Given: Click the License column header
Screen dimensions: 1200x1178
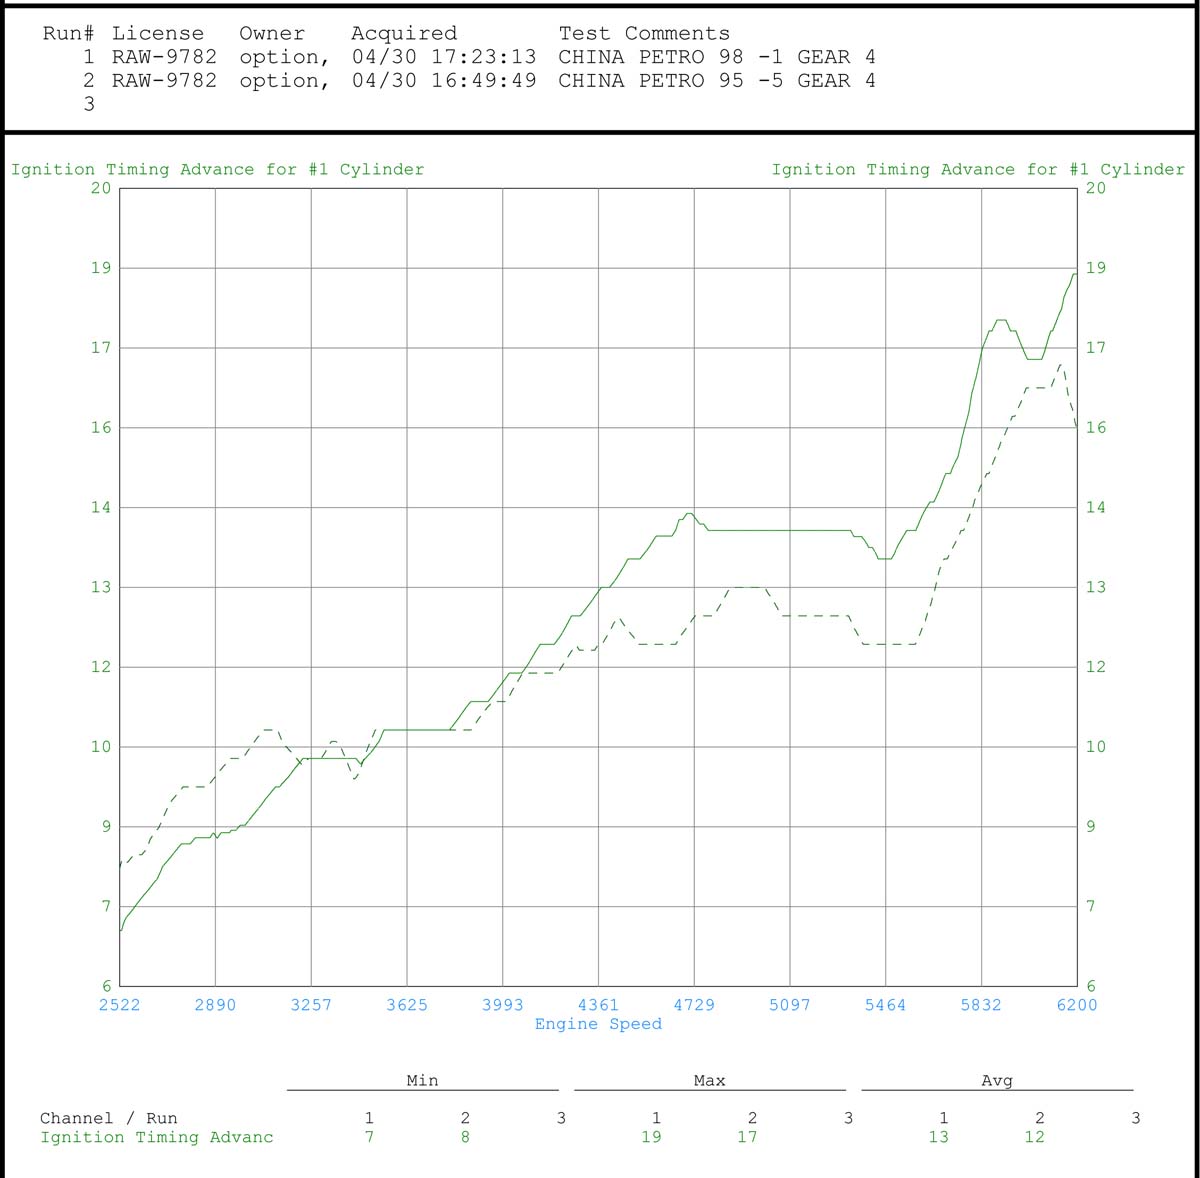Looking at the screenshot, I should [157, 33].
